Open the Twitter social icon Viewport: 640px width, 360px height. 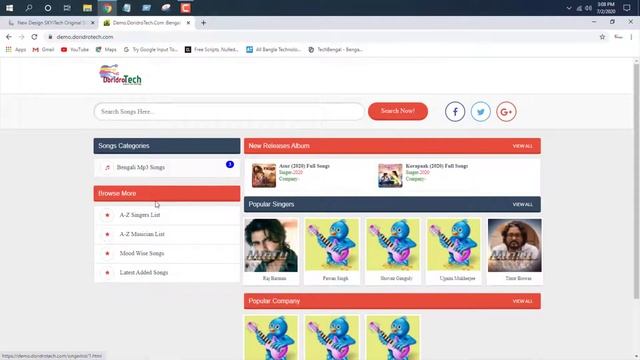point(481,111)
